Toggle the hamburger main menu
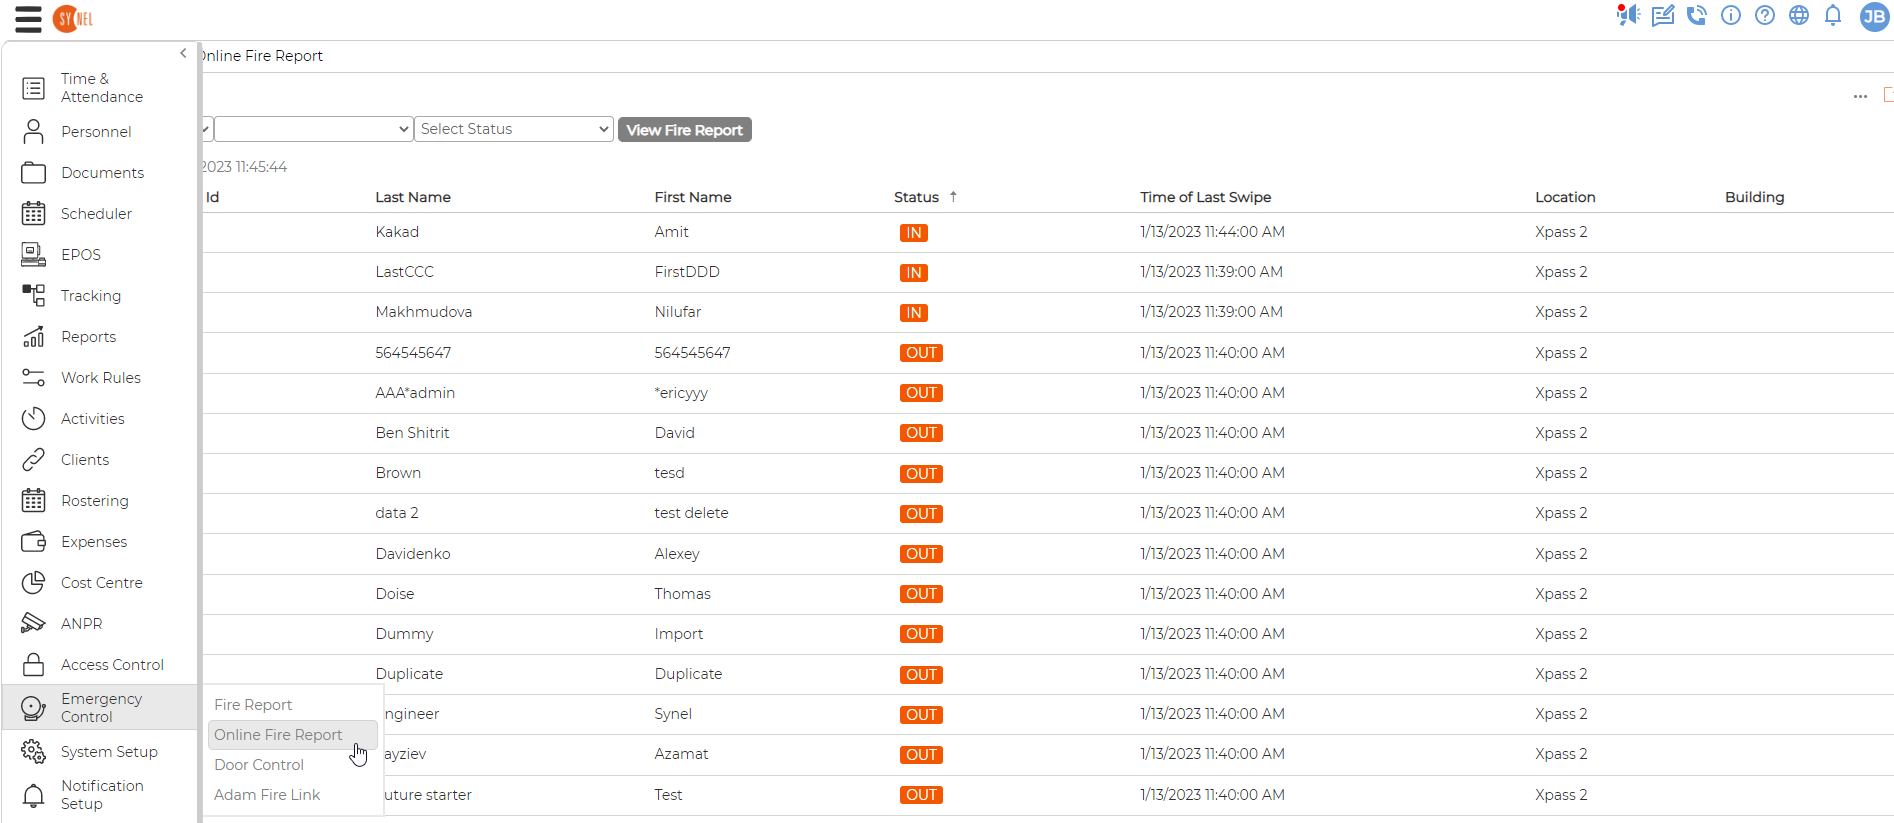The width and height of the screenshot is (1894, 823). (x=28, y=19)
